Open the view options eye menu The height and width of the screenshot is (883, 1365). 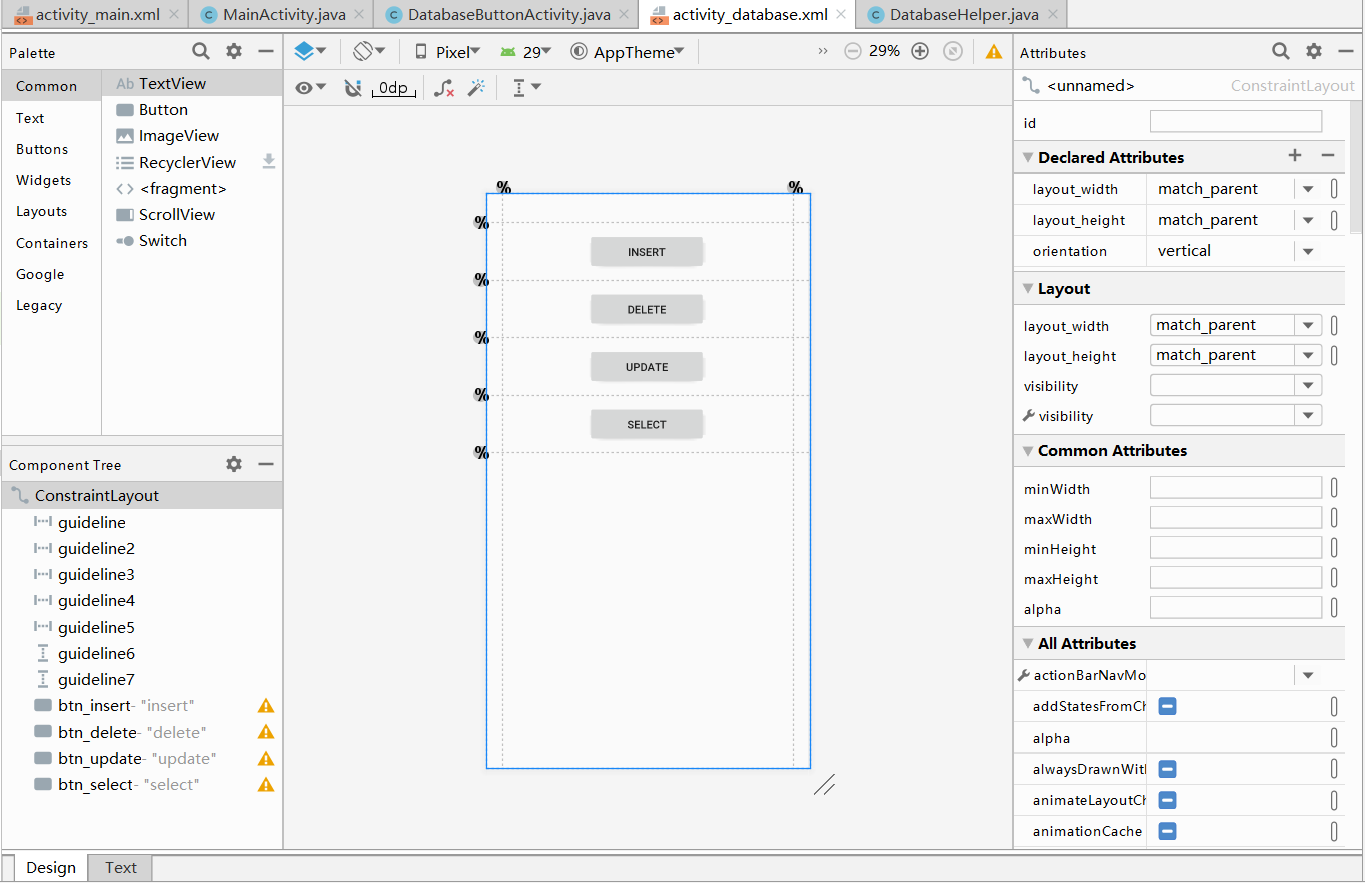[x=311, y=88]
